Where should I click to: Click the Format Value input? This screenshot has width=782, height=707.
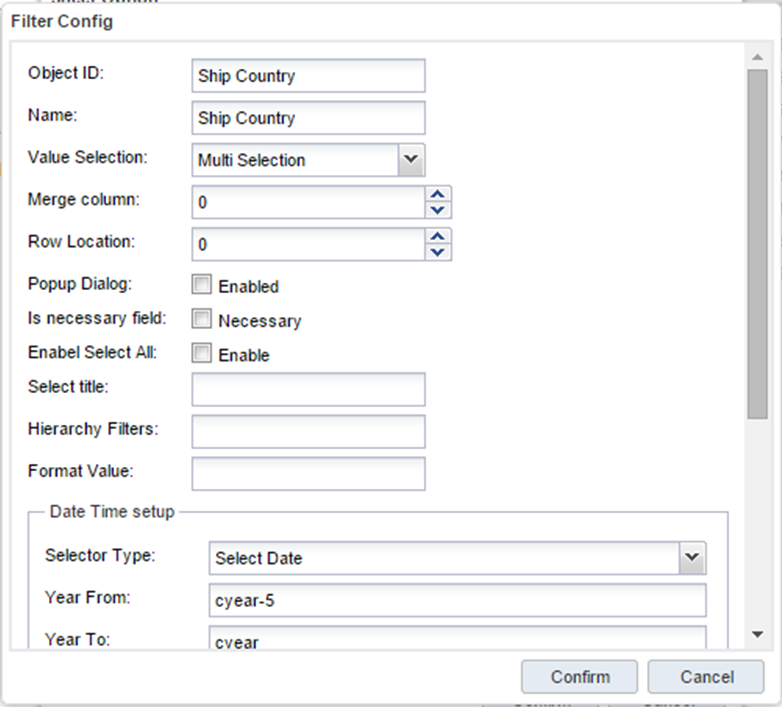(x=308, y=474)
